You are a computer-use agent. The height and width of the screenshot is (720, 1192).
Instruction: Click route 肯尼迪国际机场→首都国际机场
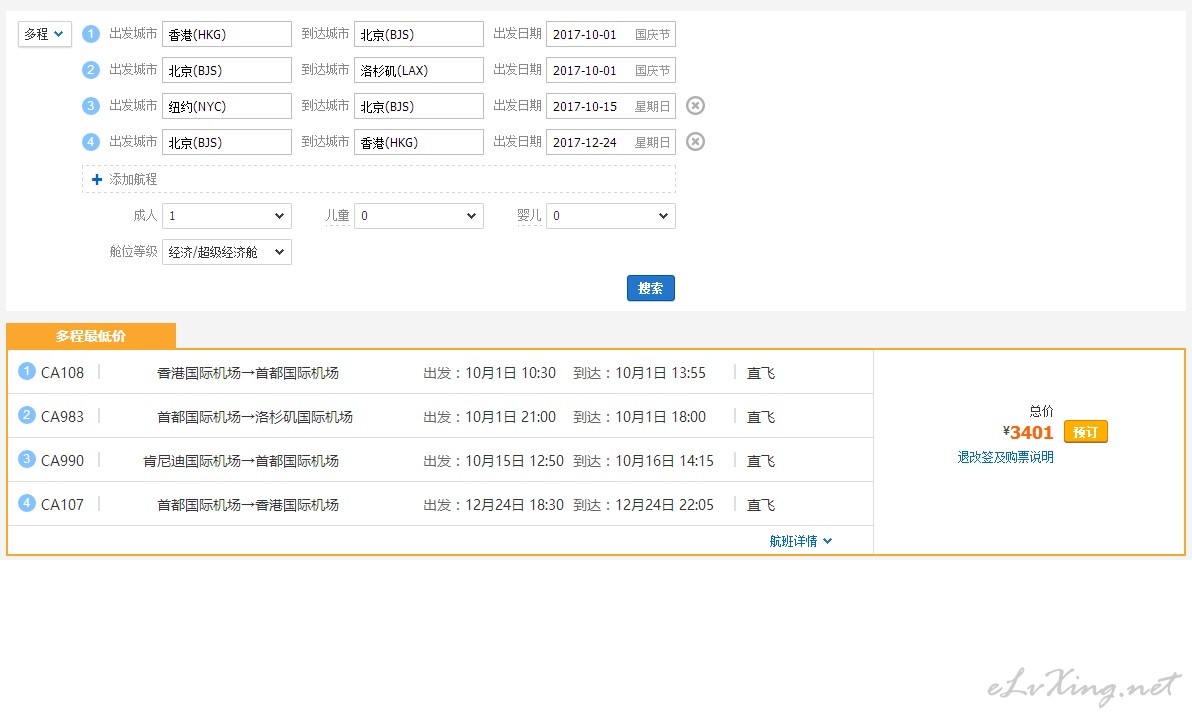(x=241, y=461)
